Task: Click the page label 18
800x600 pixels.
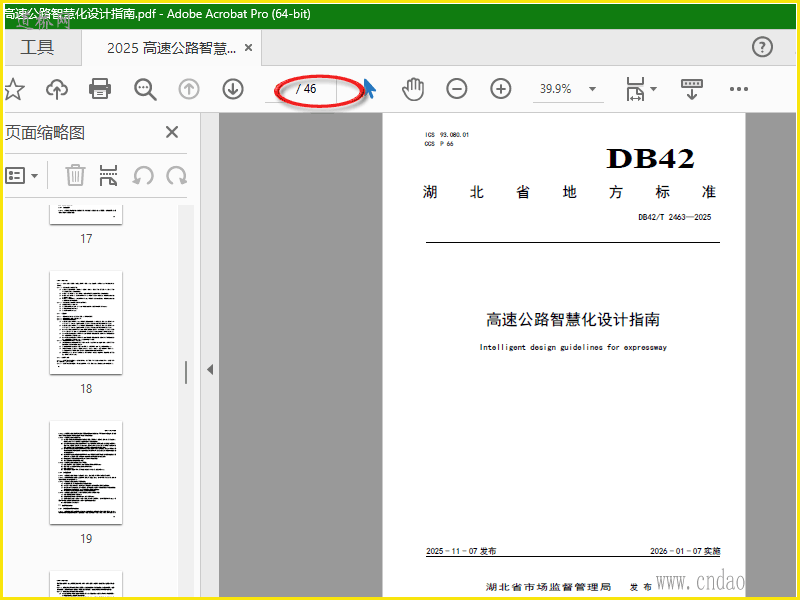Action: [86, 389]
